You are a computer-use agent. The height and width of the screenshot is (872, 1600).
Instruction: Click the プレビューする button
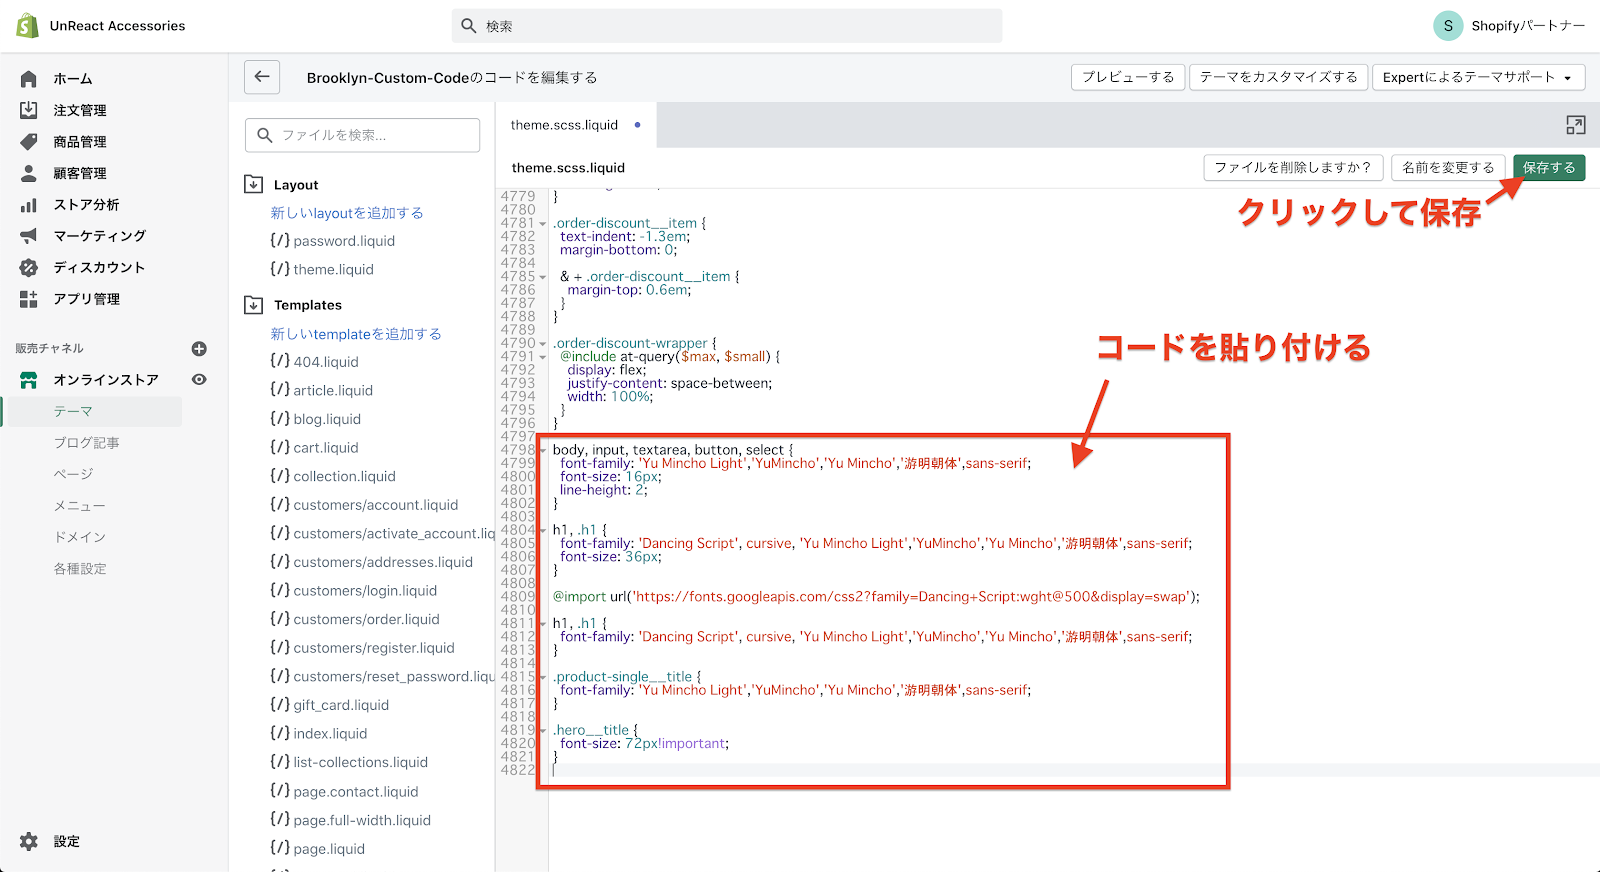(1128, 77)
